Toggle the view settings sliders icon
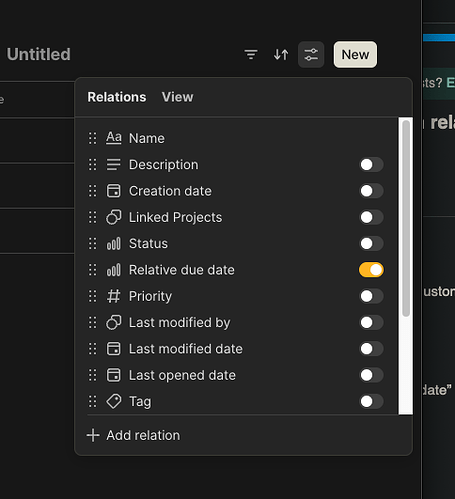The width and height of the screenshot is (455, 499). [311, 55]
